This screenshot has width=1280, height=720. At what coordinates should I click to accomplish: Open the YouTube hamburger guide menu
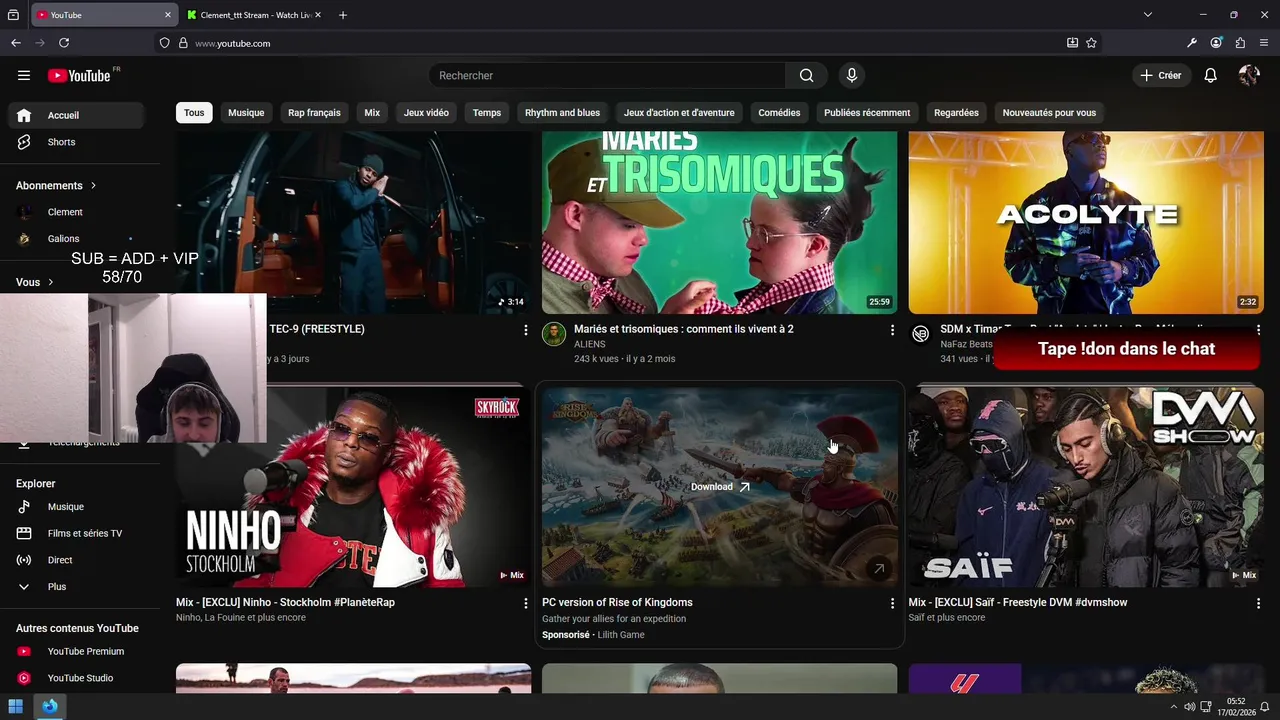point(24,75)
